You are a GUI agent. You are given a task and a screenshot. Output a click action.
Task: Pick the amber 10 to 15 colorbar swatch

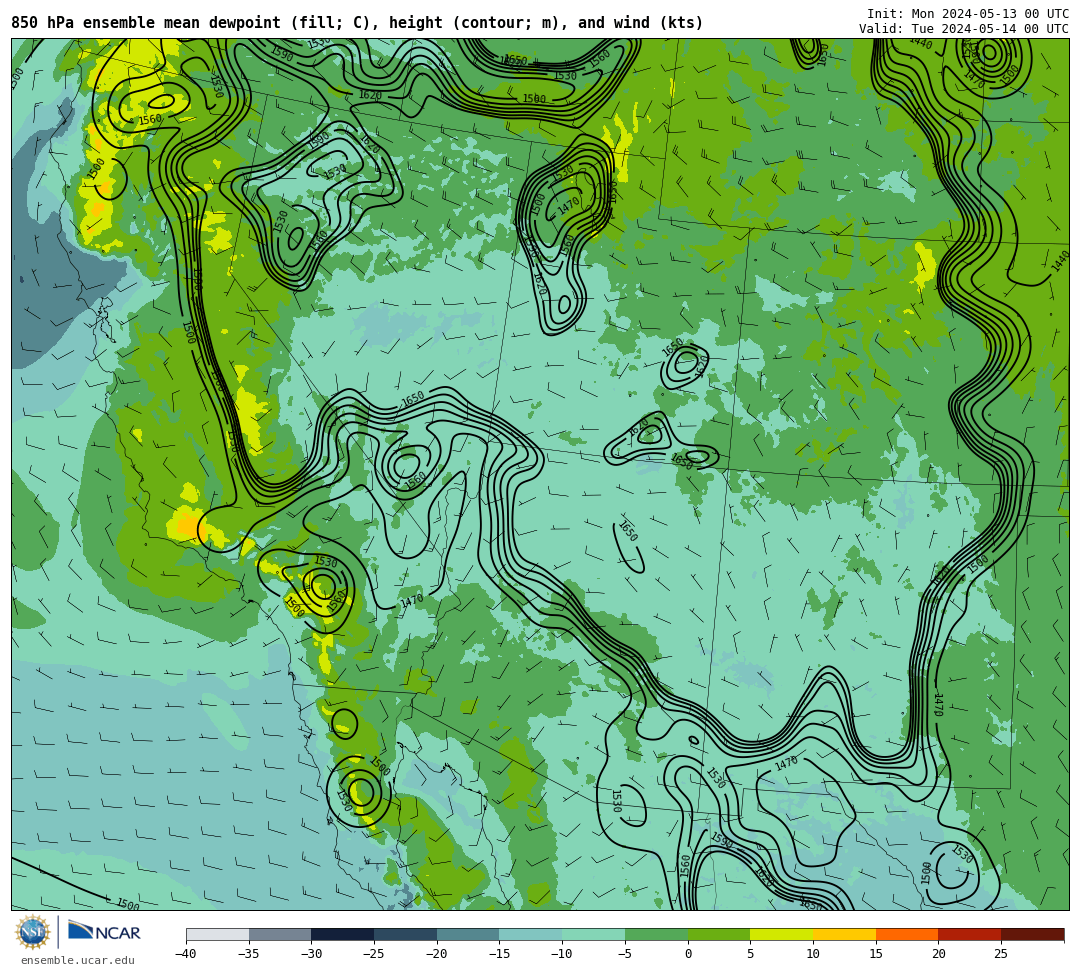844,934
